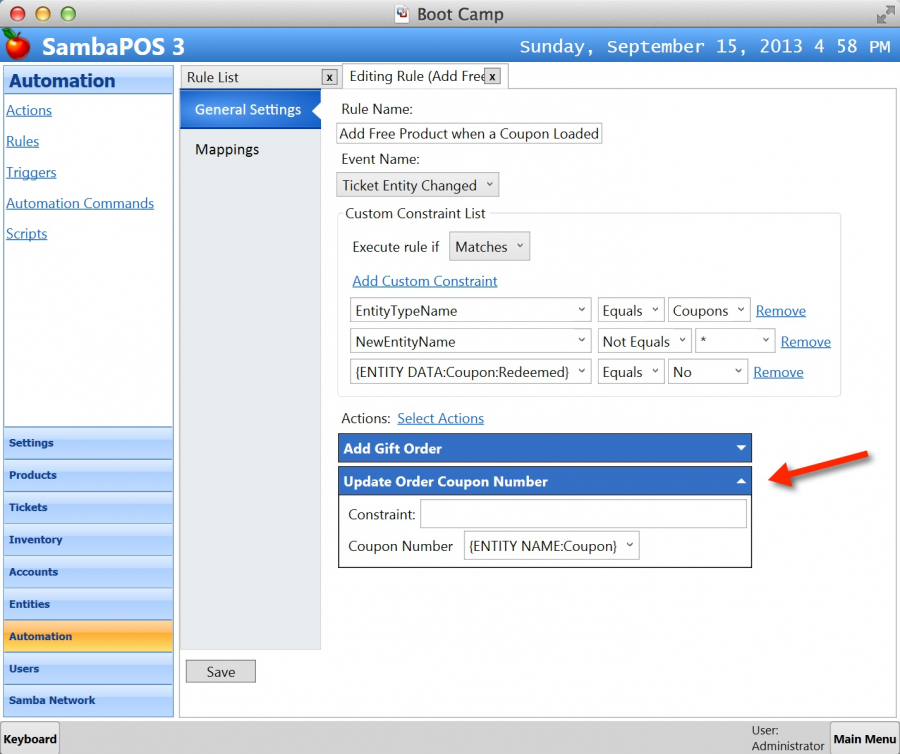900x754 pixels.
Task: Open the Main Menu
Action: pyautogui.click(x=864, y=739)
